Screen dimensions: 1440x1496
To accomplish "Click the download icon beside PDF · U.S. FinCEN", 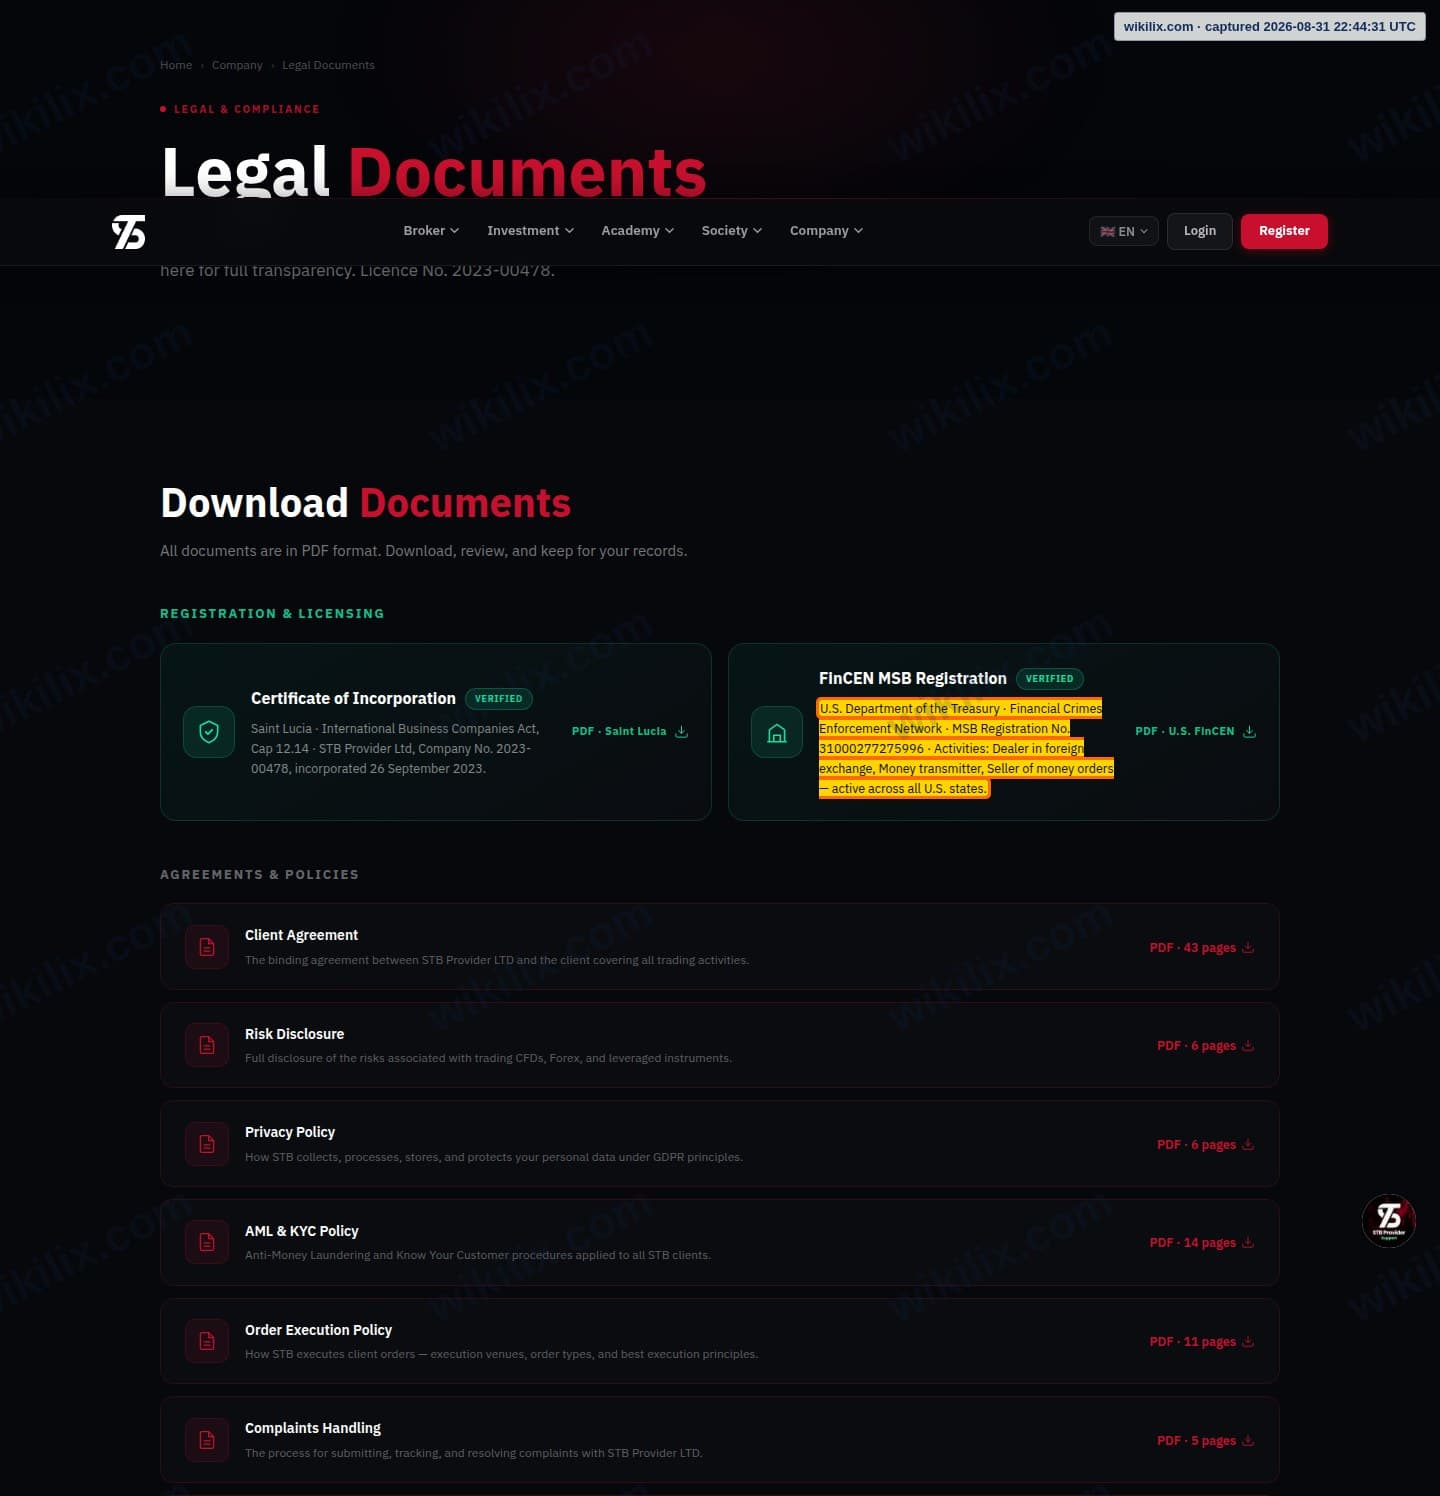I will 1249,731.
